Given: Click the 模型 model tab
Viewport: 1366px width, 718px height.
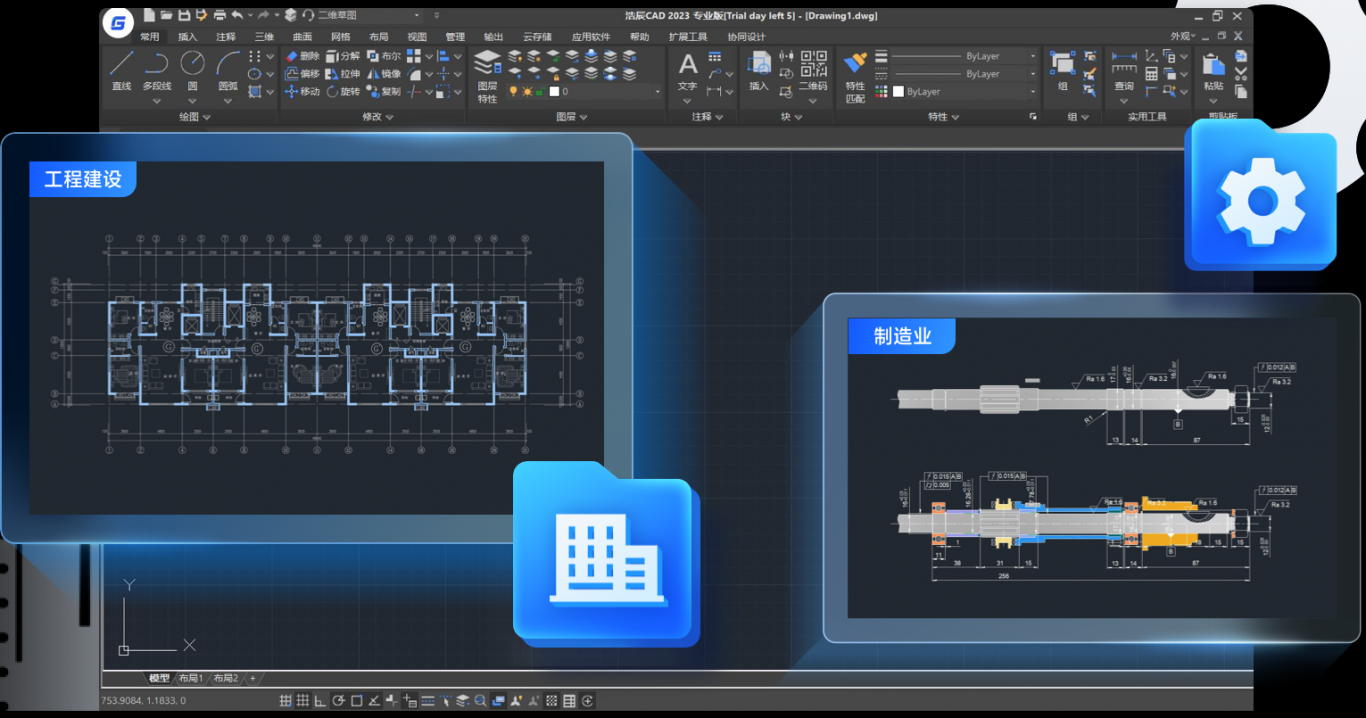Looking at the screenshot, I should pos(159,678).
